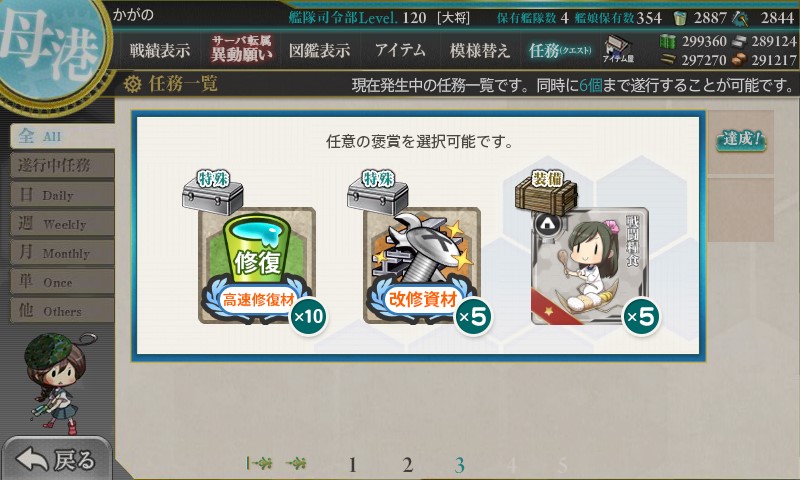Filter Others quests

coord(62,311)
